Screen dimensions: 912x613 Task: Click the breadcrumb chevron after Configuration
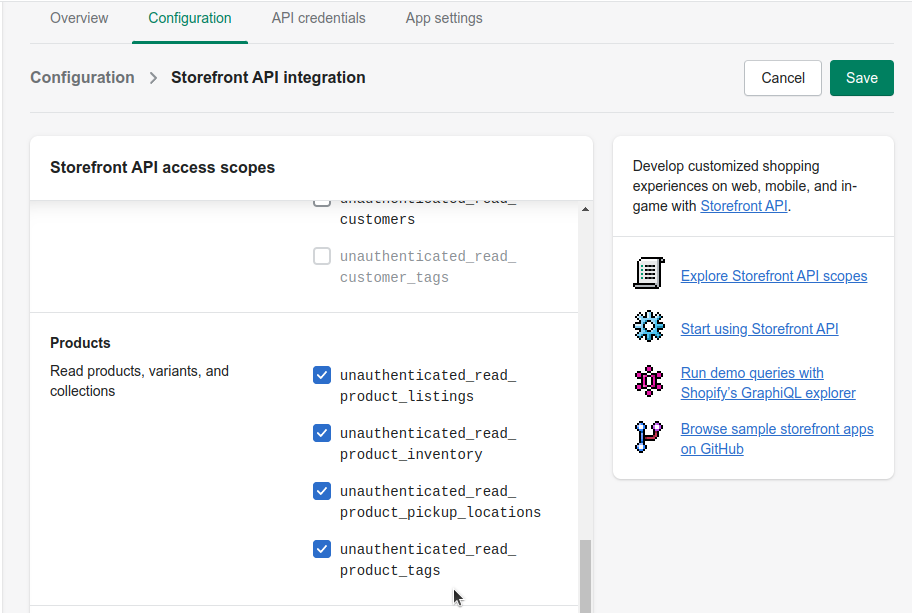point(153,78)
